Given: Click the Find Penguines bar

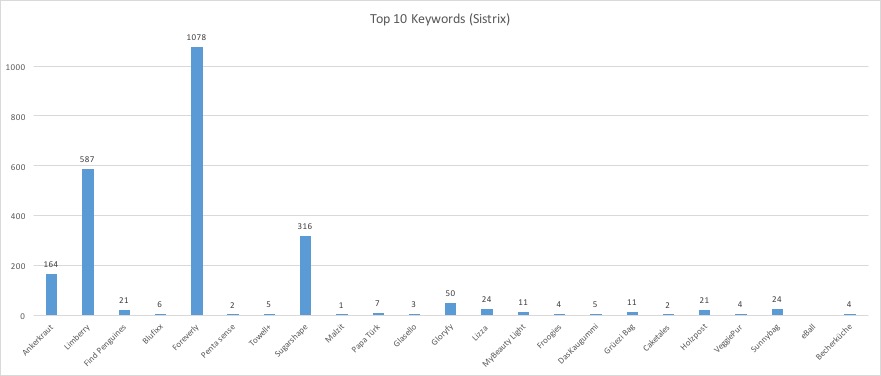Looking at the screenshot, I should [124, 312].
